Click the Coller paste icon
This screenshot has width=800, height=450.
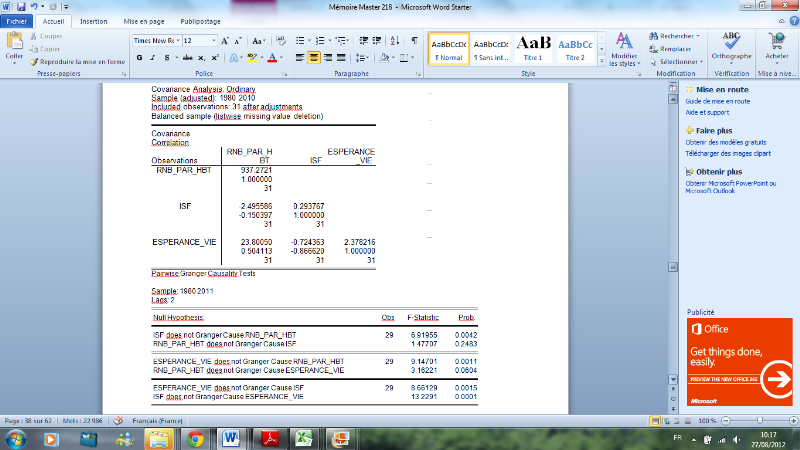coord(14,42)
